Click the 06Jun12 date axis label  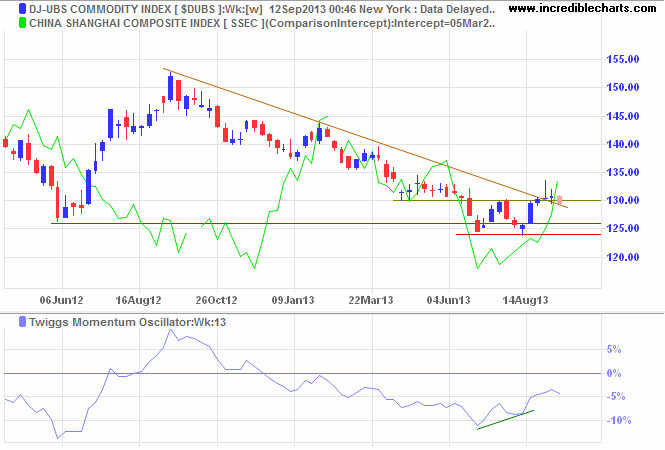coord(61,300)
